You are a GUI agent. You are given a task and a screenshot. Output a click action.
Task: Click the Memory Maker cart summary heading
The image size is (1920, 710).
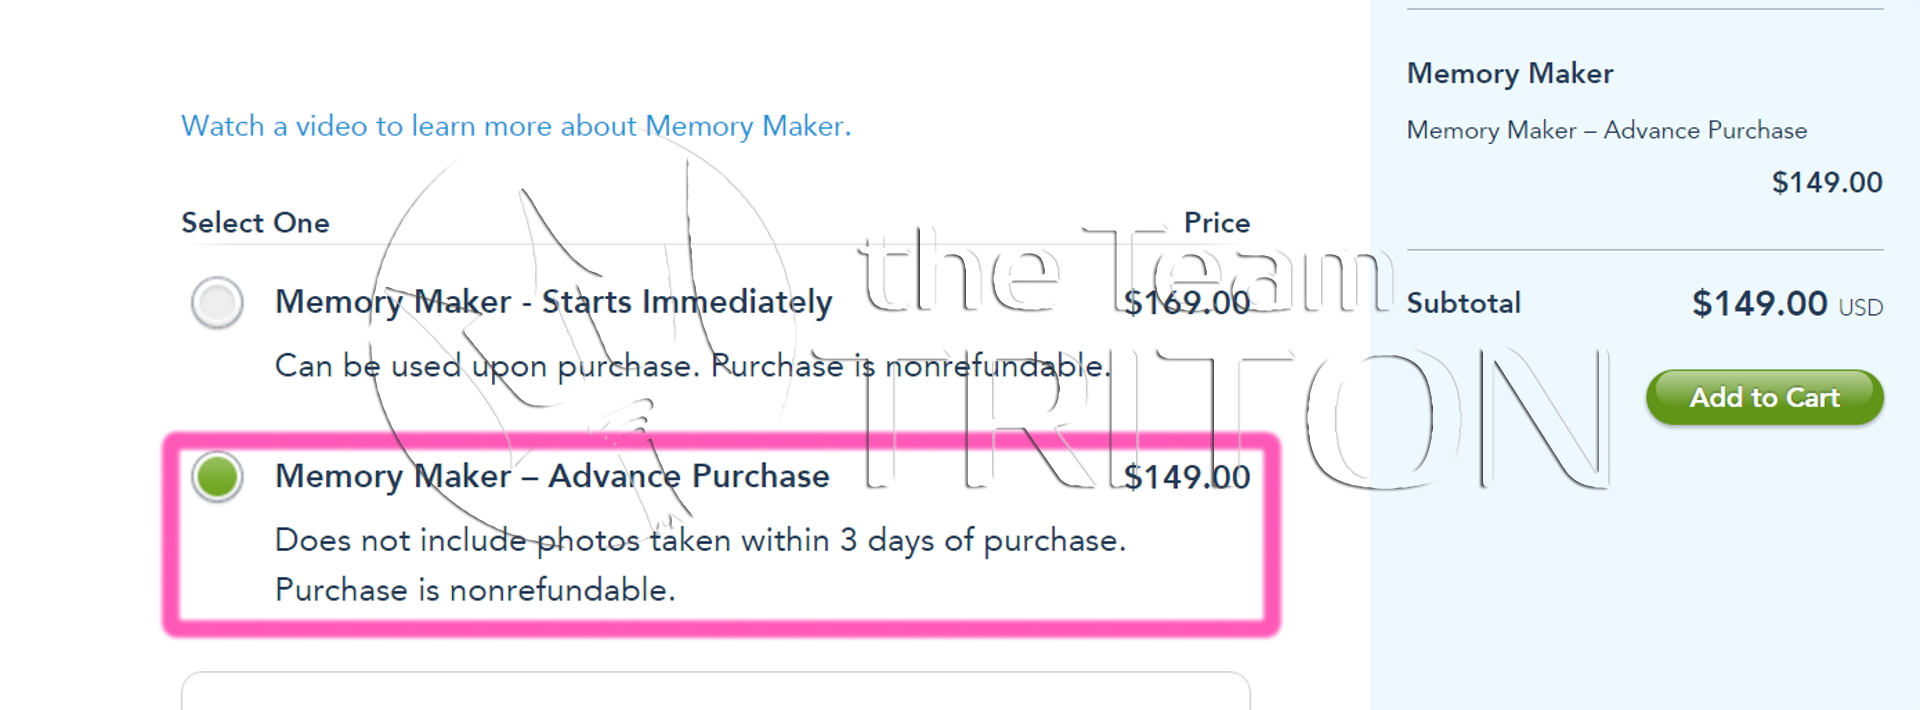(x=1509, y=73)
